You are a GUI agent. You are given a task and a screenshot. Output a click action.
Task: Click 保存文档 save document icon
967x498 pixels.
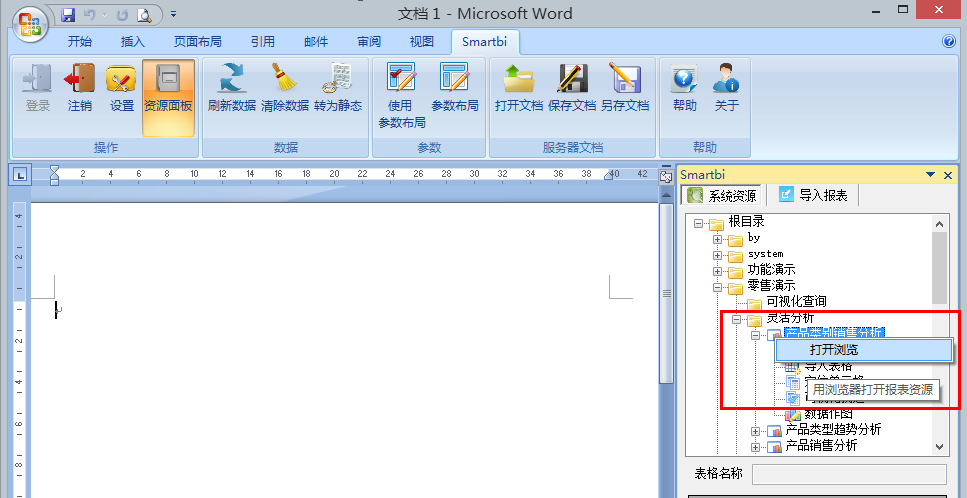pos(572,78)
